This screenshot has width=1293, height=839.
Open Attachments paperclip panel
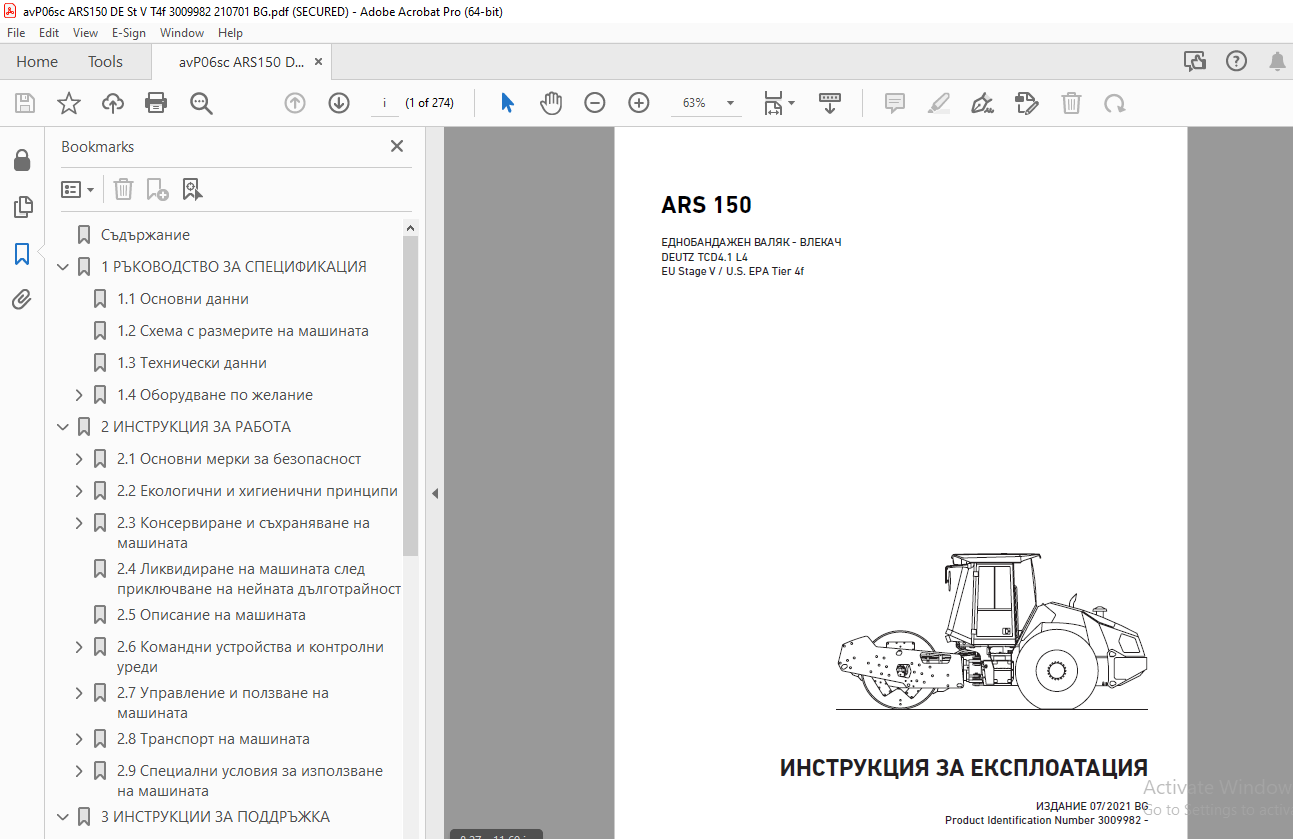pyautogui.click(x=22, y=299)
